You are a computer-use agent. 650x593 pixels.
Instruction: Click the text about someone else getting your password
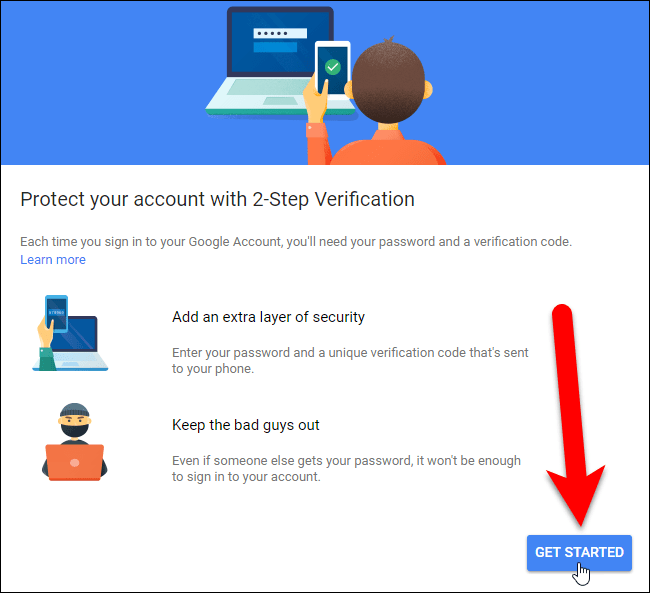[346, 469]
